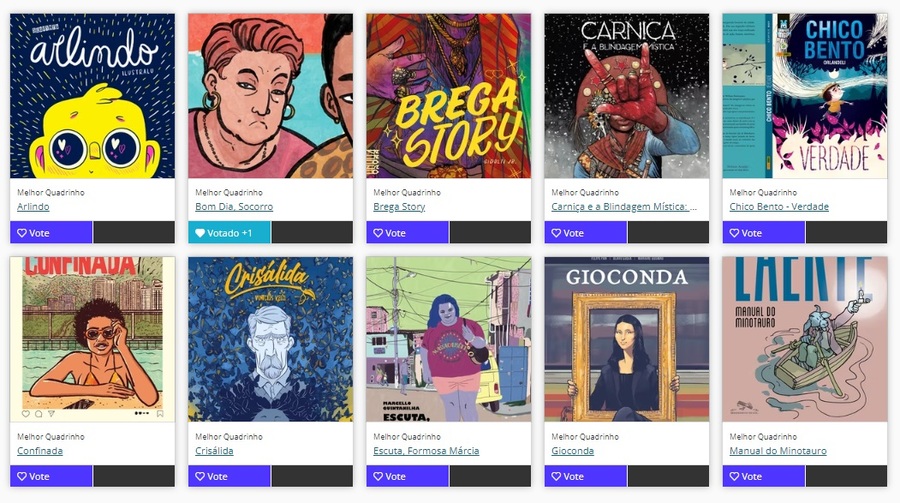Click the Confinada cover artwork
Screen dimensions: 900x503
pos(92,339)
